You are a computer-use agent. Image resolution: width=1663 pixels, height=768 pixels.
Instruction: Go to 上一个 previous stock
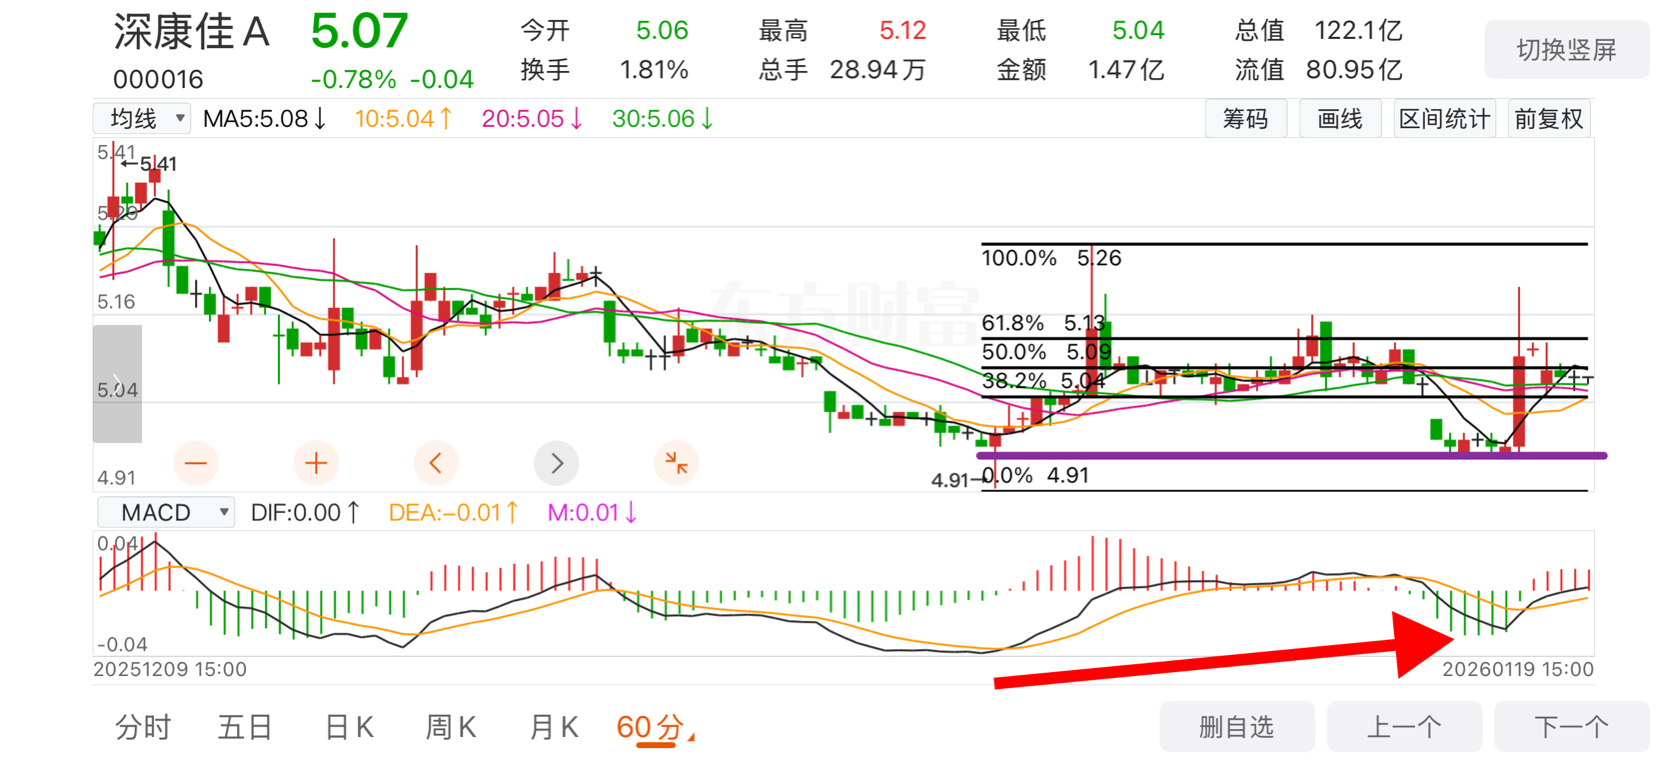(1404, 727)
